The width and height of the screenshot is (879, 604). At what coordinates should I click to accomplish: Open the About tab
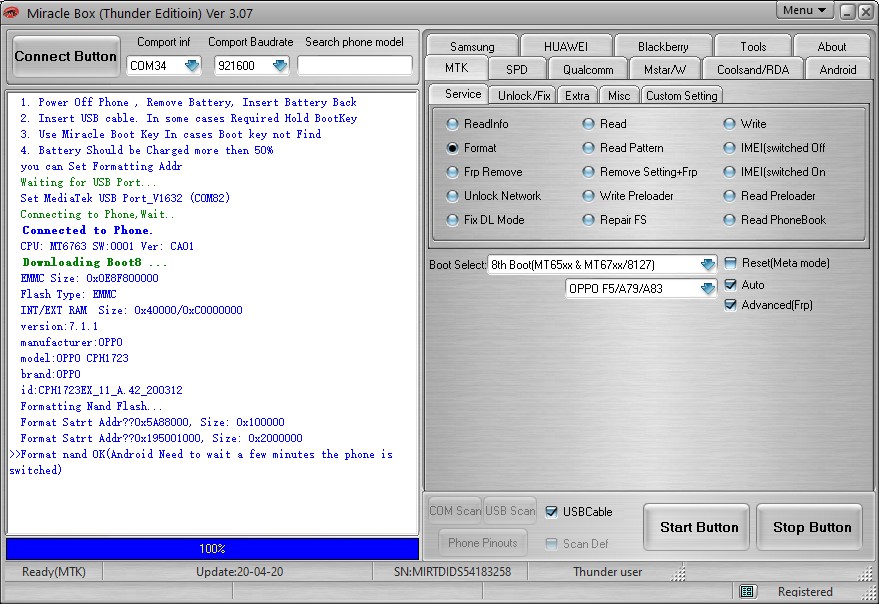831,47
